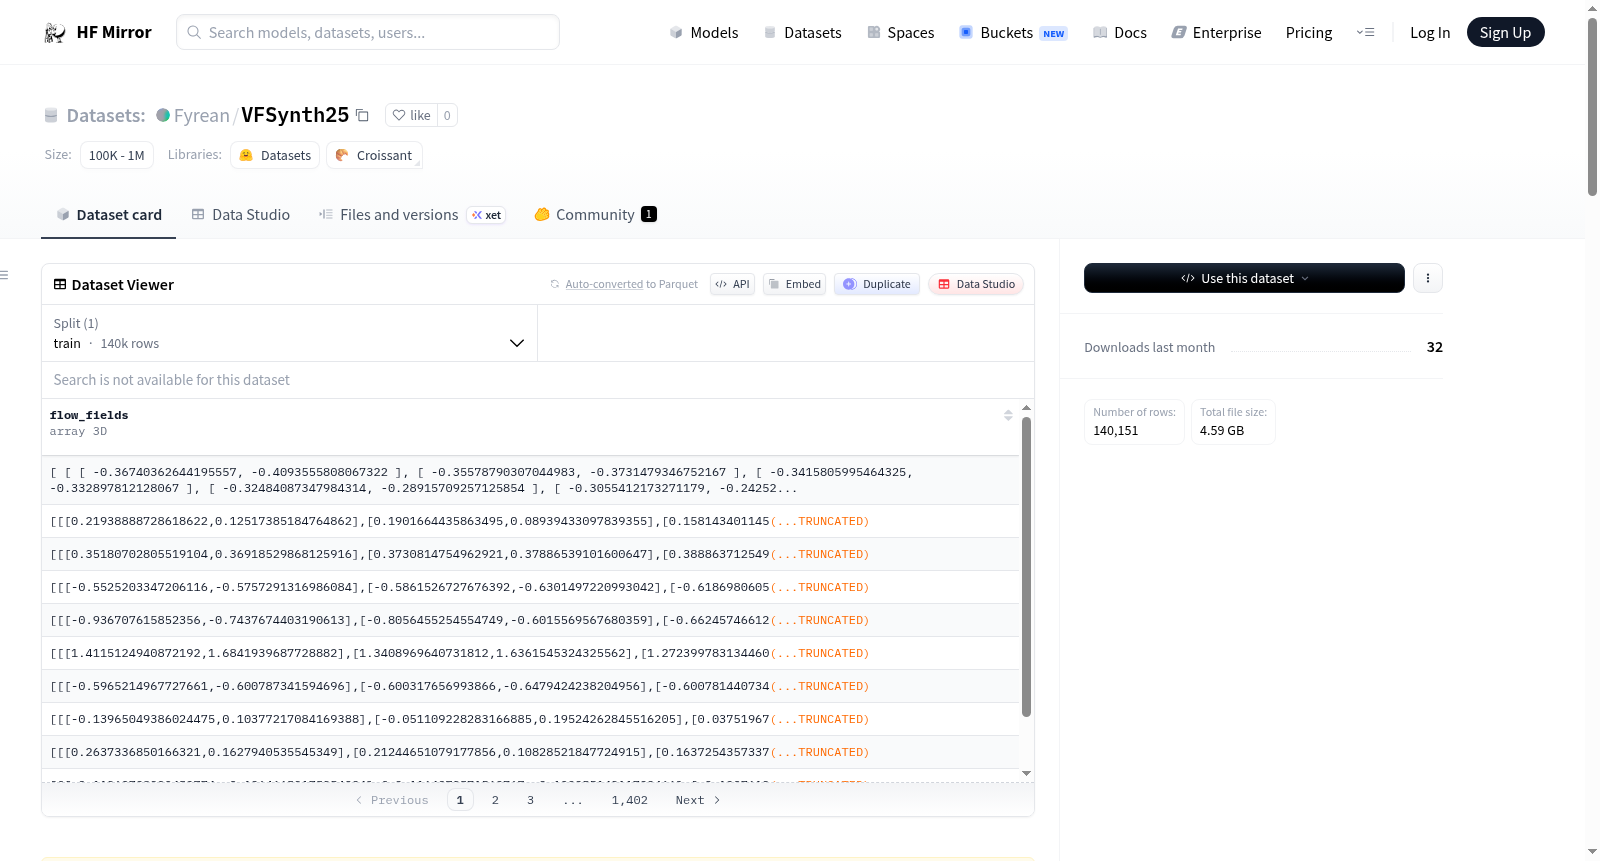Click the Embed button
The height and width of the screenshot is (861, 1600).
(x=794, y=285)
